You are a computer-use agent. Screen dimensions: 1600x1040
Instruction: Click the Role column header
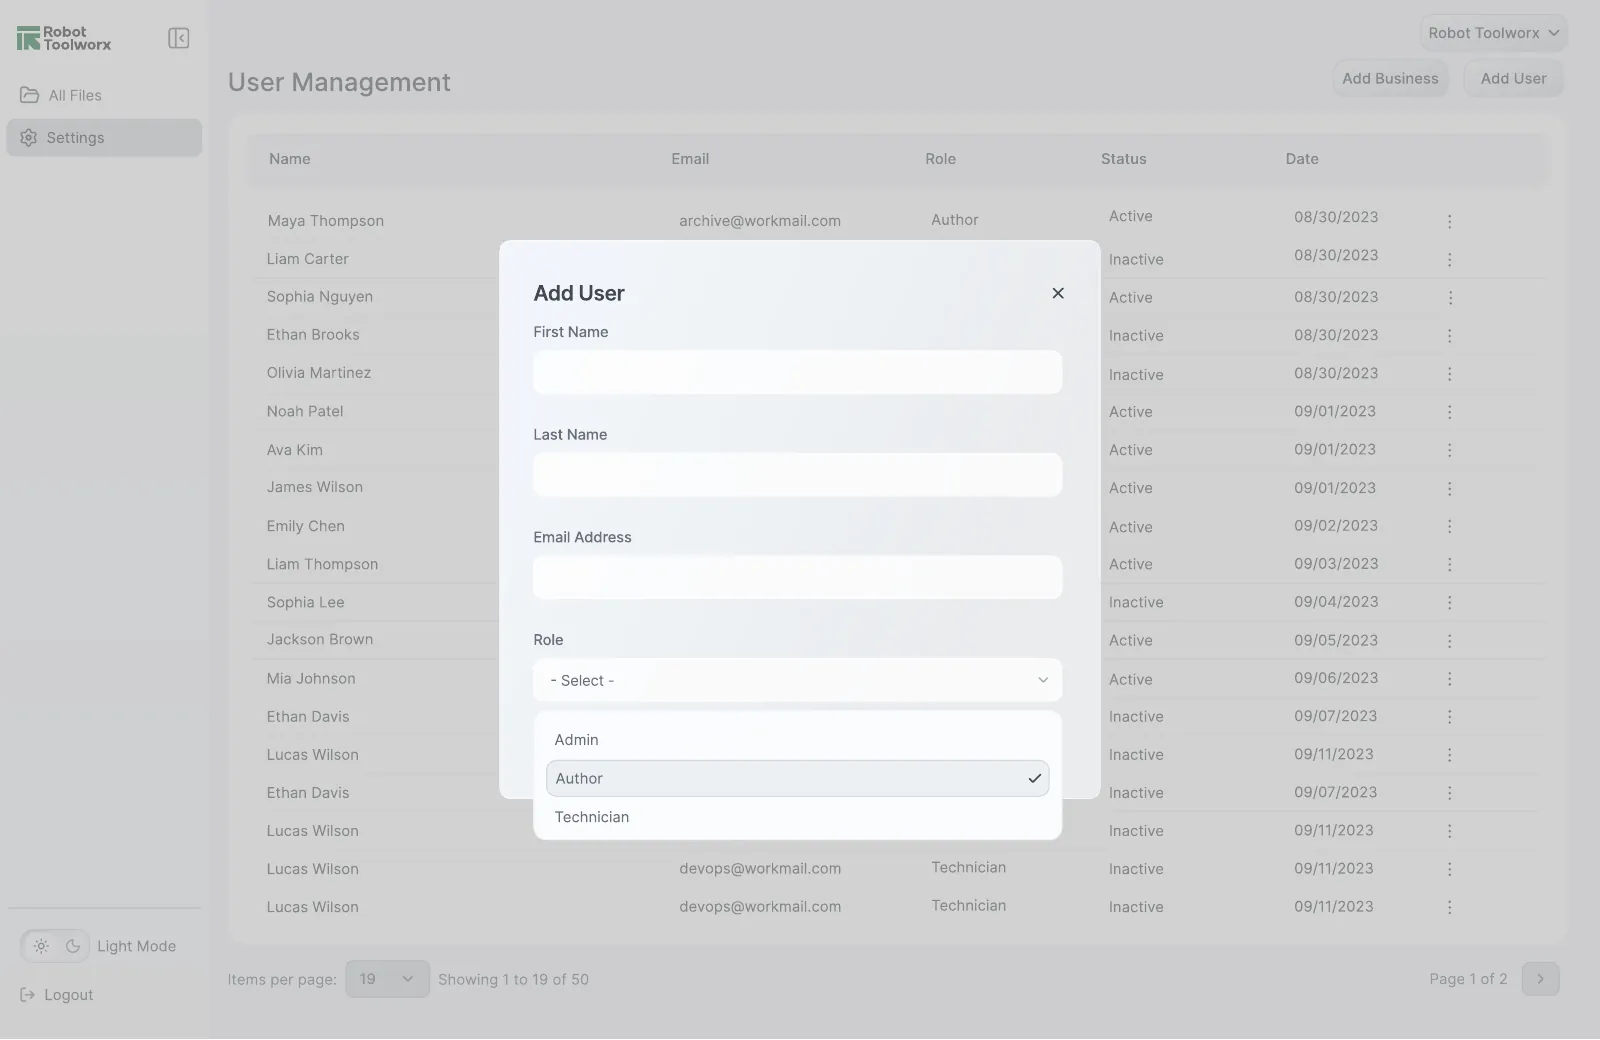940,159
